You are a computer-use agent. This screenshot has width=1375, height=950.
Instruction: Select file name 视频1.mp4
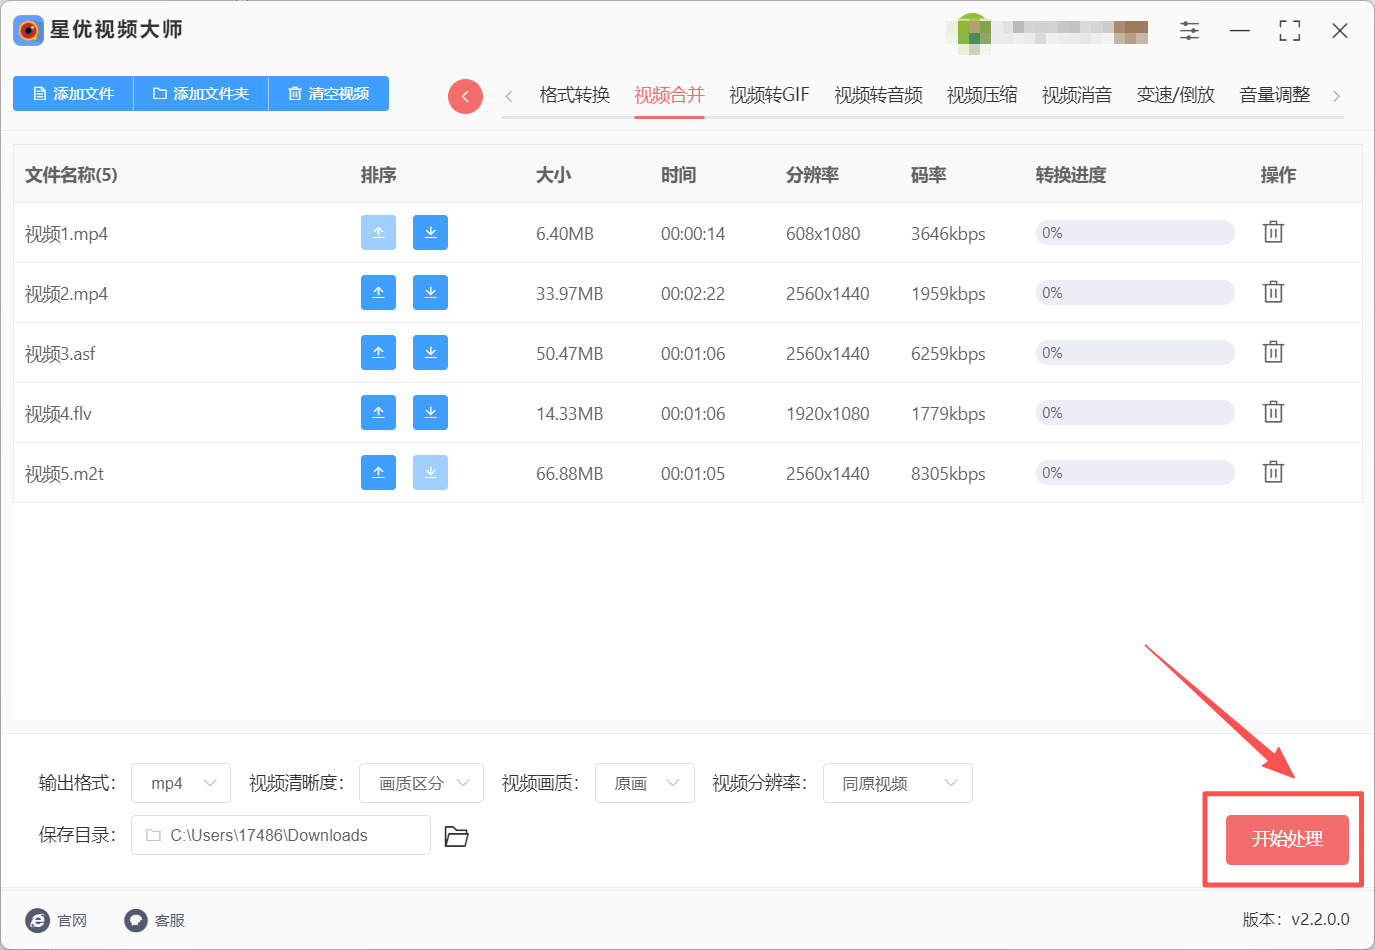click(66, 234)
